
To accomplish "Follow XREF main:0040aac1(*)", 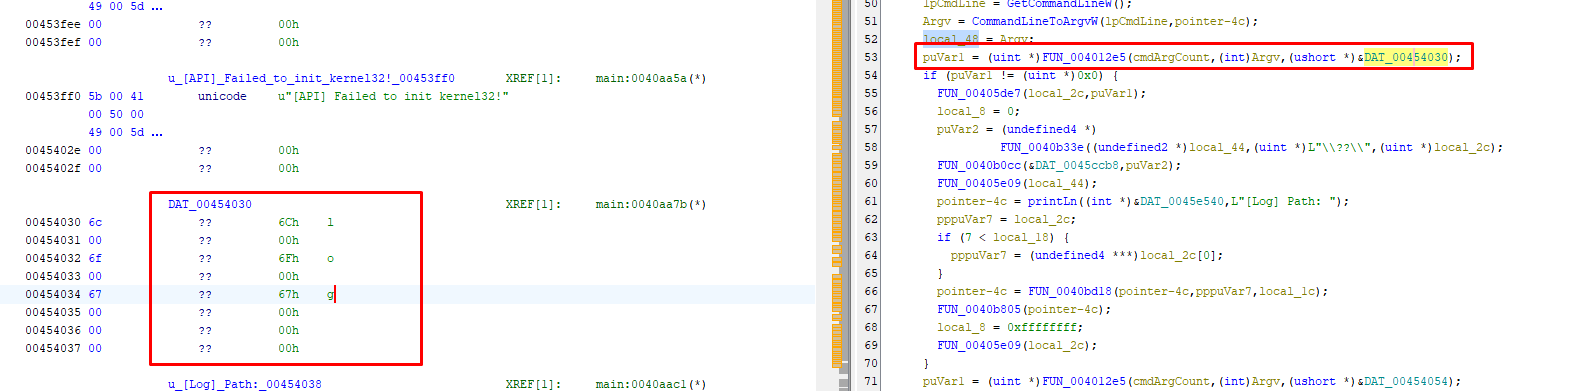I will point(651,384).
